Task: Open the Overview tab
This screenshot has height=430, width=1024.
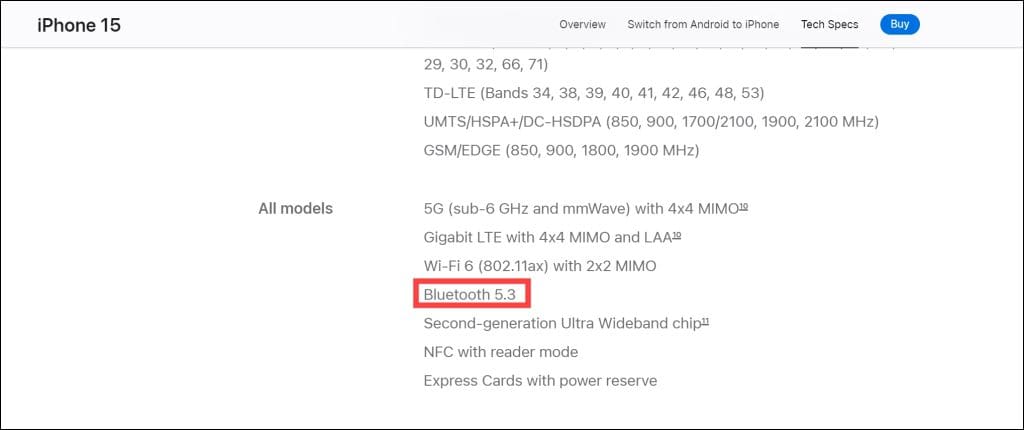Action: (583, 25)
